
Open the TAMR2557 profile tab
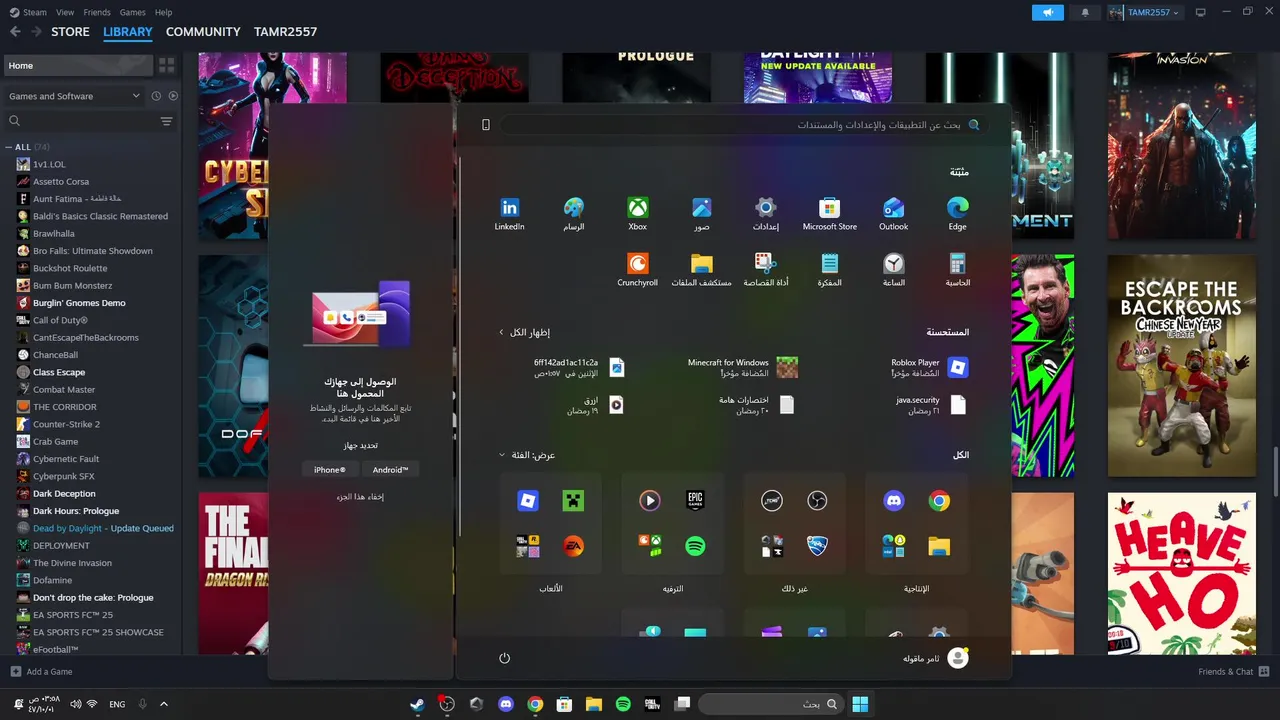click(x=285, y=32)
